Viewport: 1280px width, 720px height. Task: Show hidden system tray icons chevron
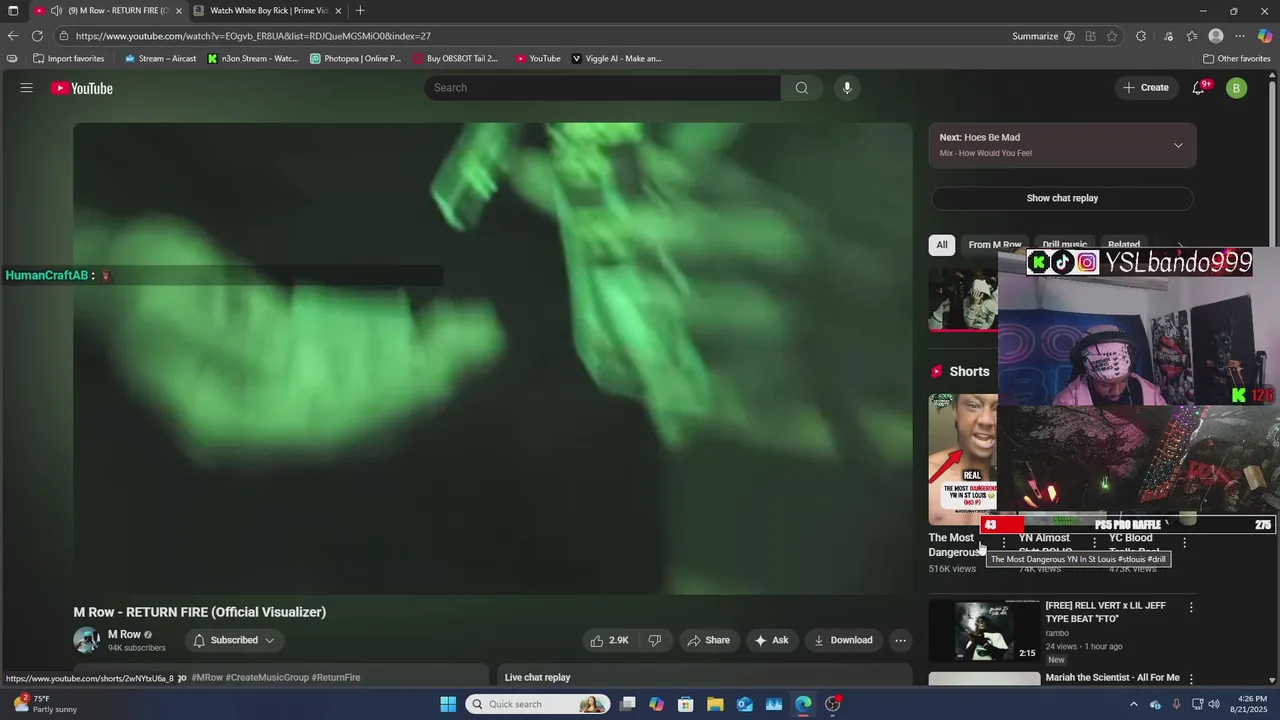tap(1133, 704)
